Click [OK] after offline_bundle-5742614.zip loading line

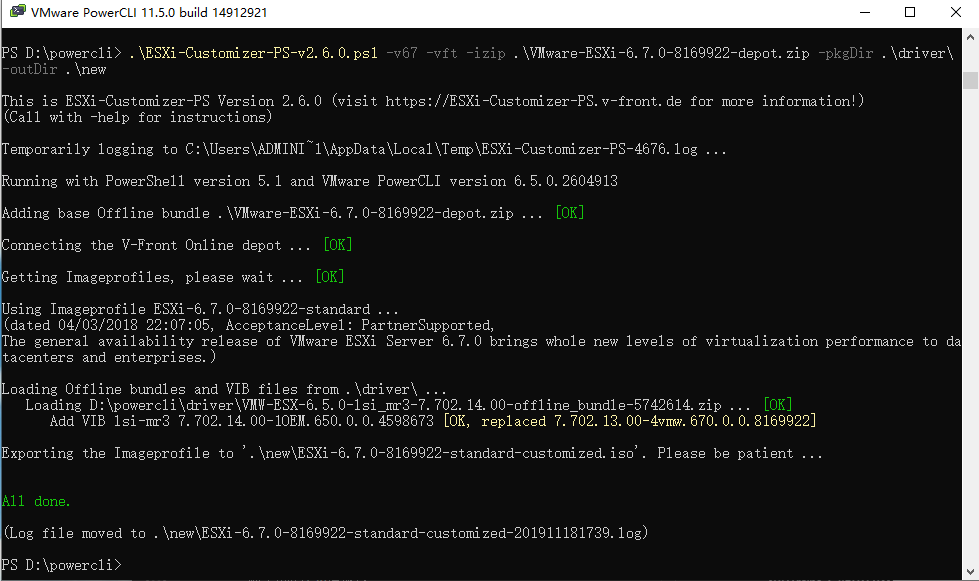(777, 404)
